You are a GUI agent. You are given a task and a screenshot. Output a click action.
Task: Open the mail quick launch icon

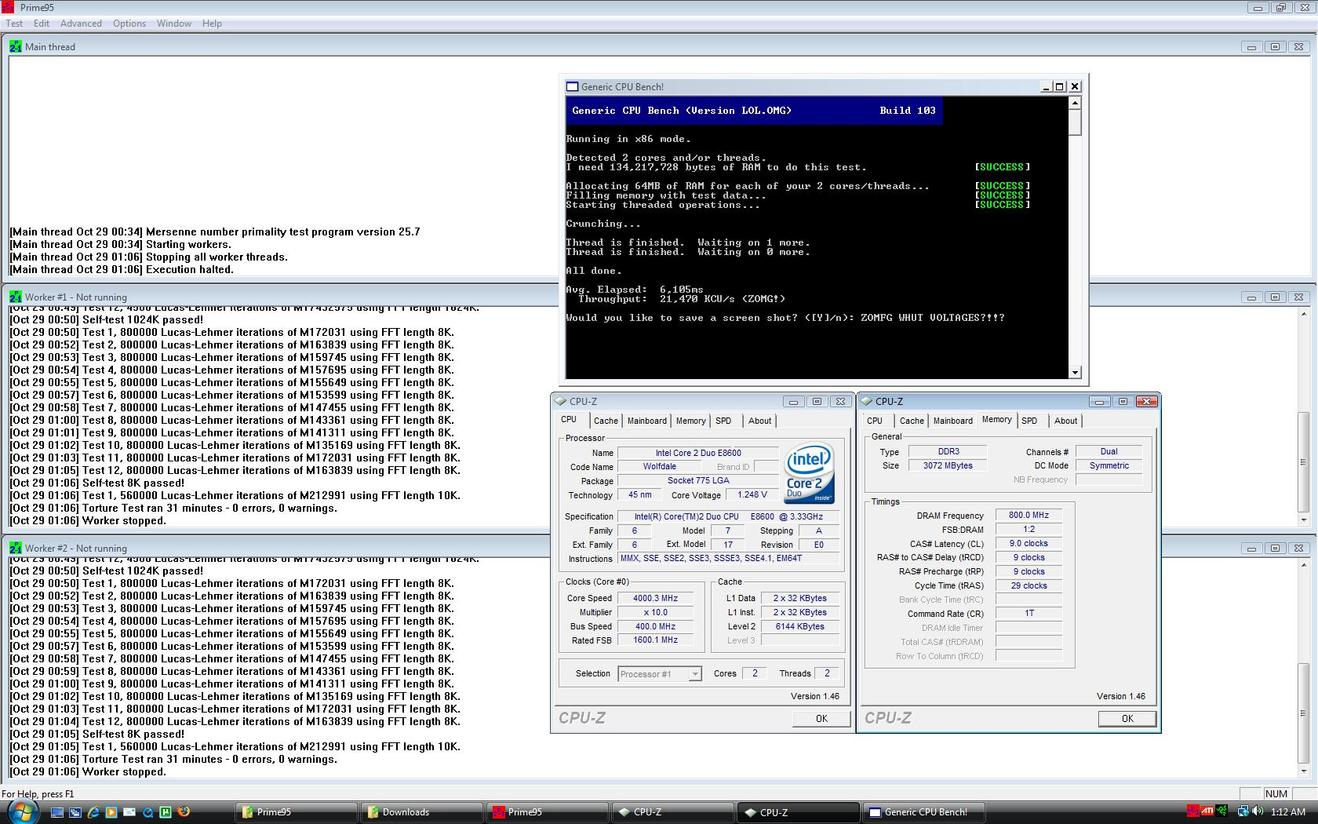point(129,812)
